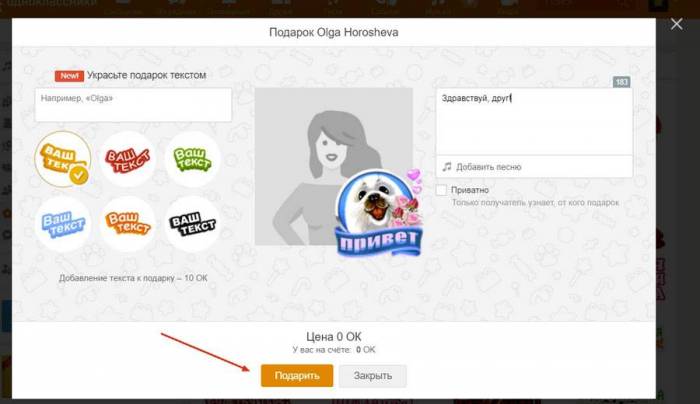Select the orange-yellow "Ваш текст" style

pyautogui.click(x=63, y=158)
